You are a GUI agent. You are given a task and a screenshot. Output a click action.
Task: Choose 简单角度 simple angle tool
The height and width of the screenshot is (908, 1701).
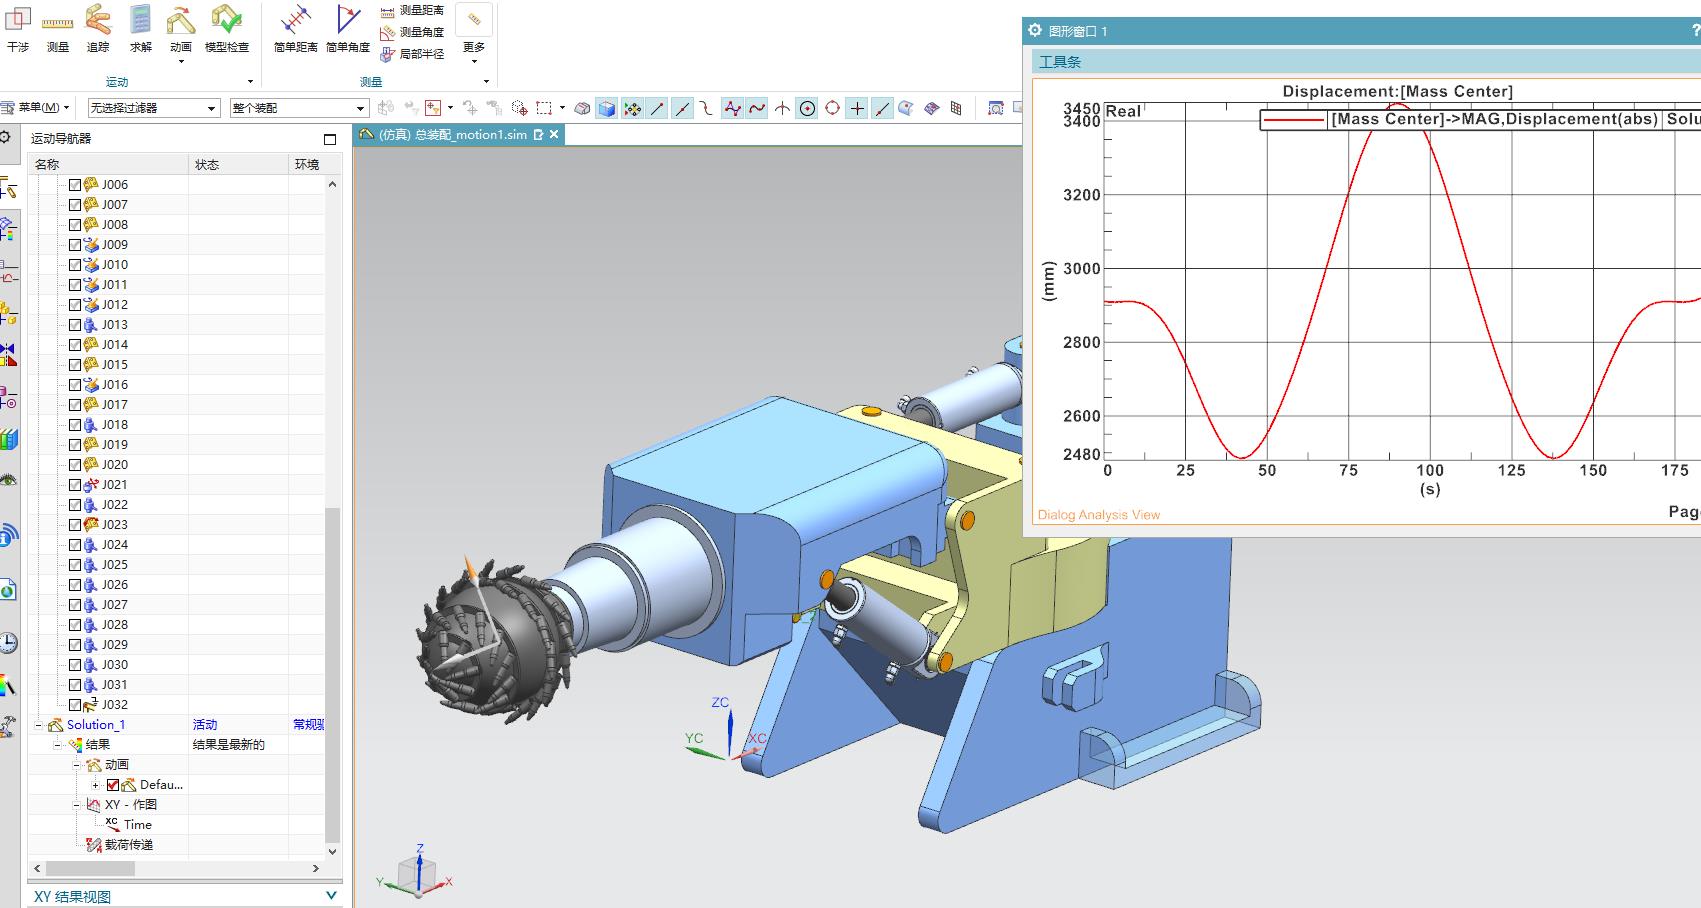348,28
